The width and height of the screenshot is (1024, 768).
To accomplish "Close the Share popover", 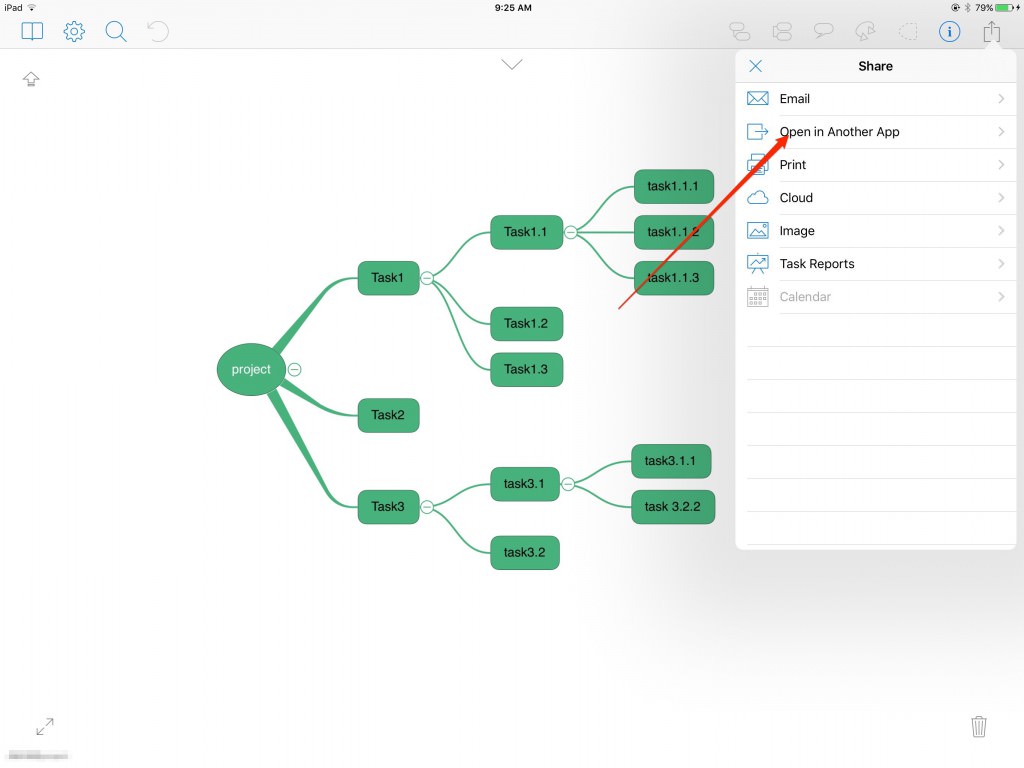I will [x=756, y=66].
